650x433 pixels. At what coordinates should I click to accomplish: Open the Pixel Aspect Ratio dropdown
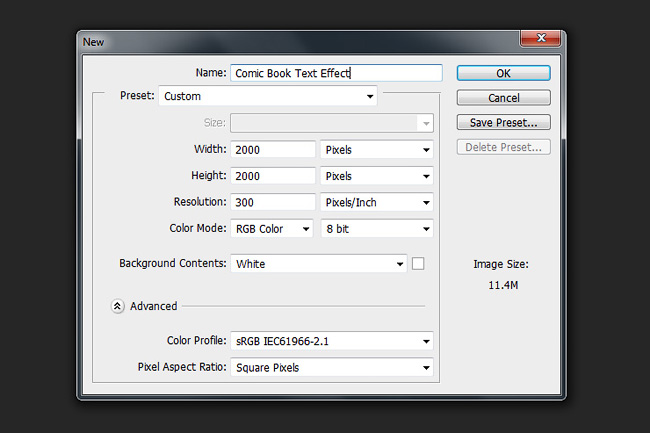[332, 368]
